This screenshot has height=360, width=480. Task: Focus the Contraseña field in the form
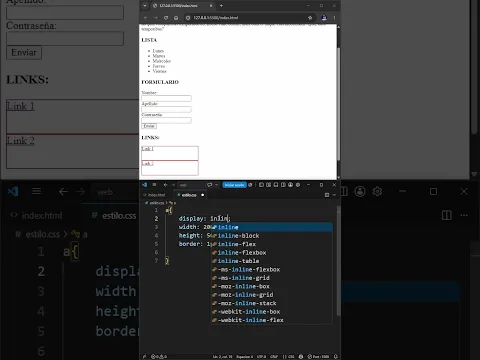pyautogui.click(x=166, y=120)
